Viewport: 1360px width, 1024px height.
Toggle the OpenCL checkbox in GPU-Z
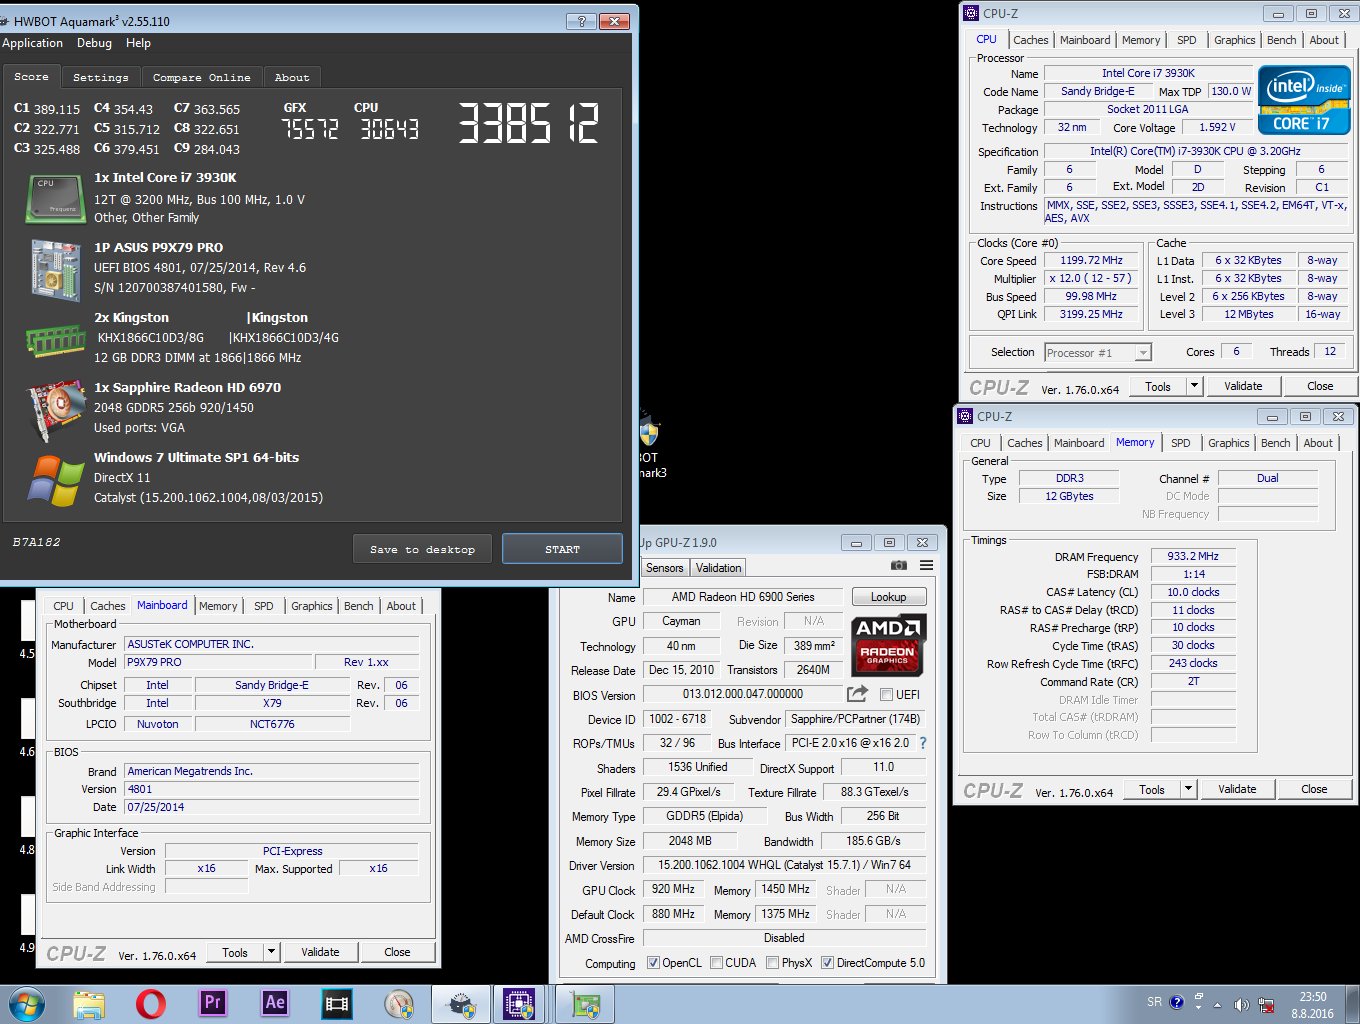(653, 963)
